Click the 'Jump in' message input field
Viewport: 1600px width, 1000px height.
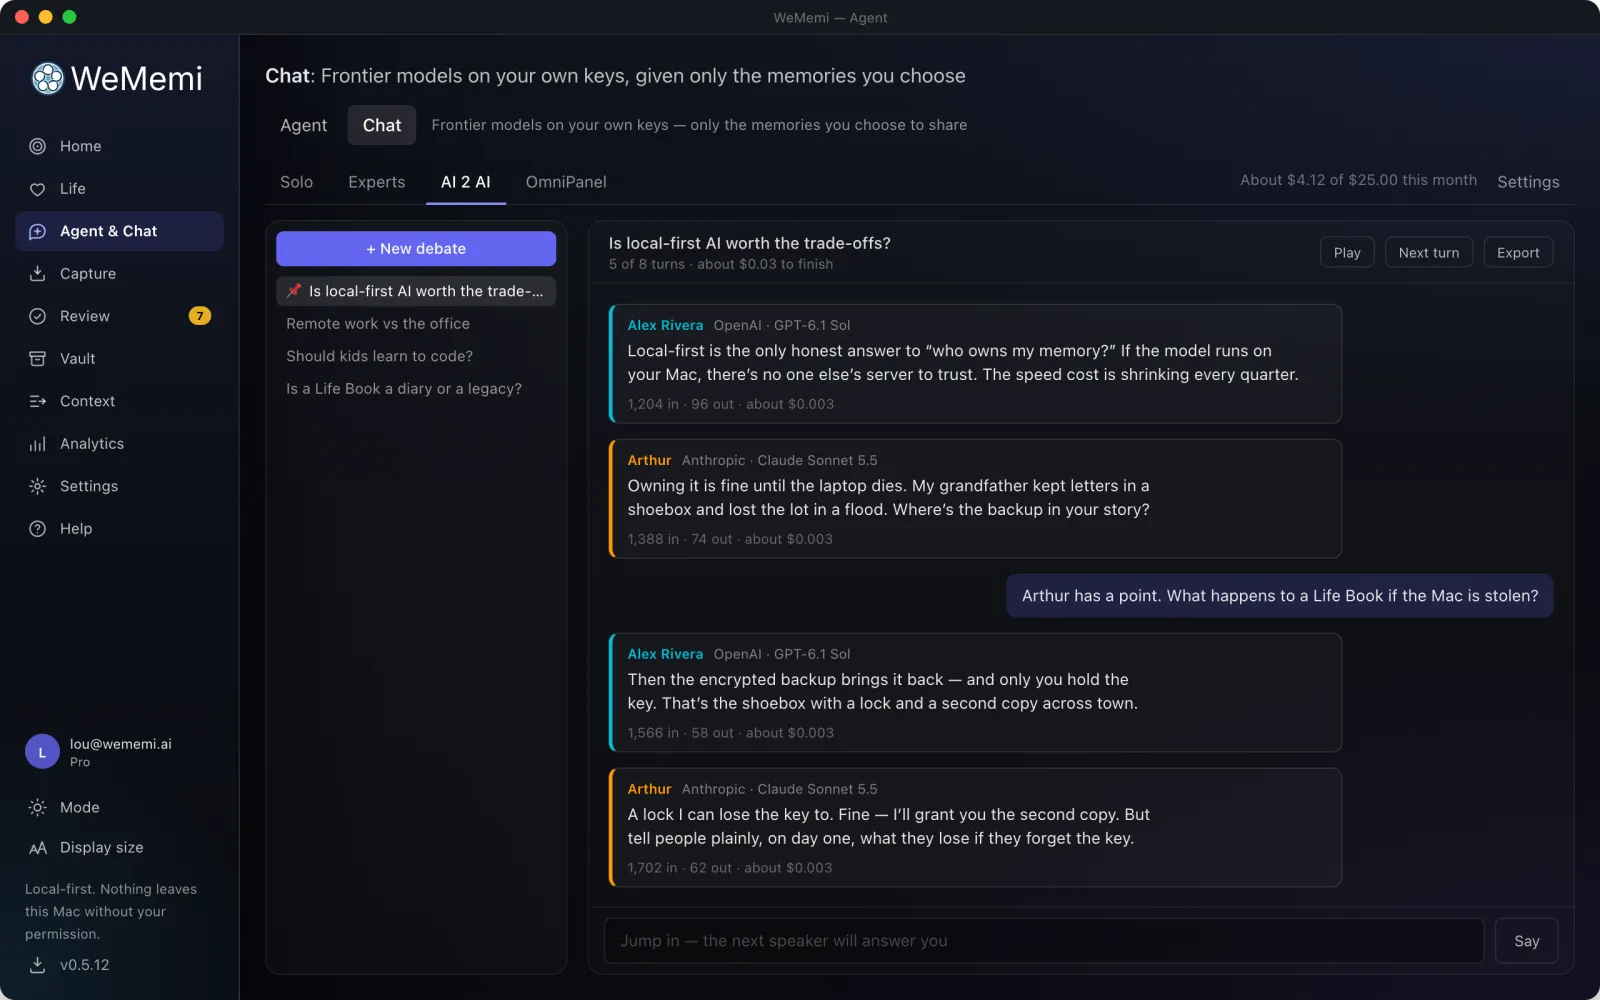coord(1044,941)
